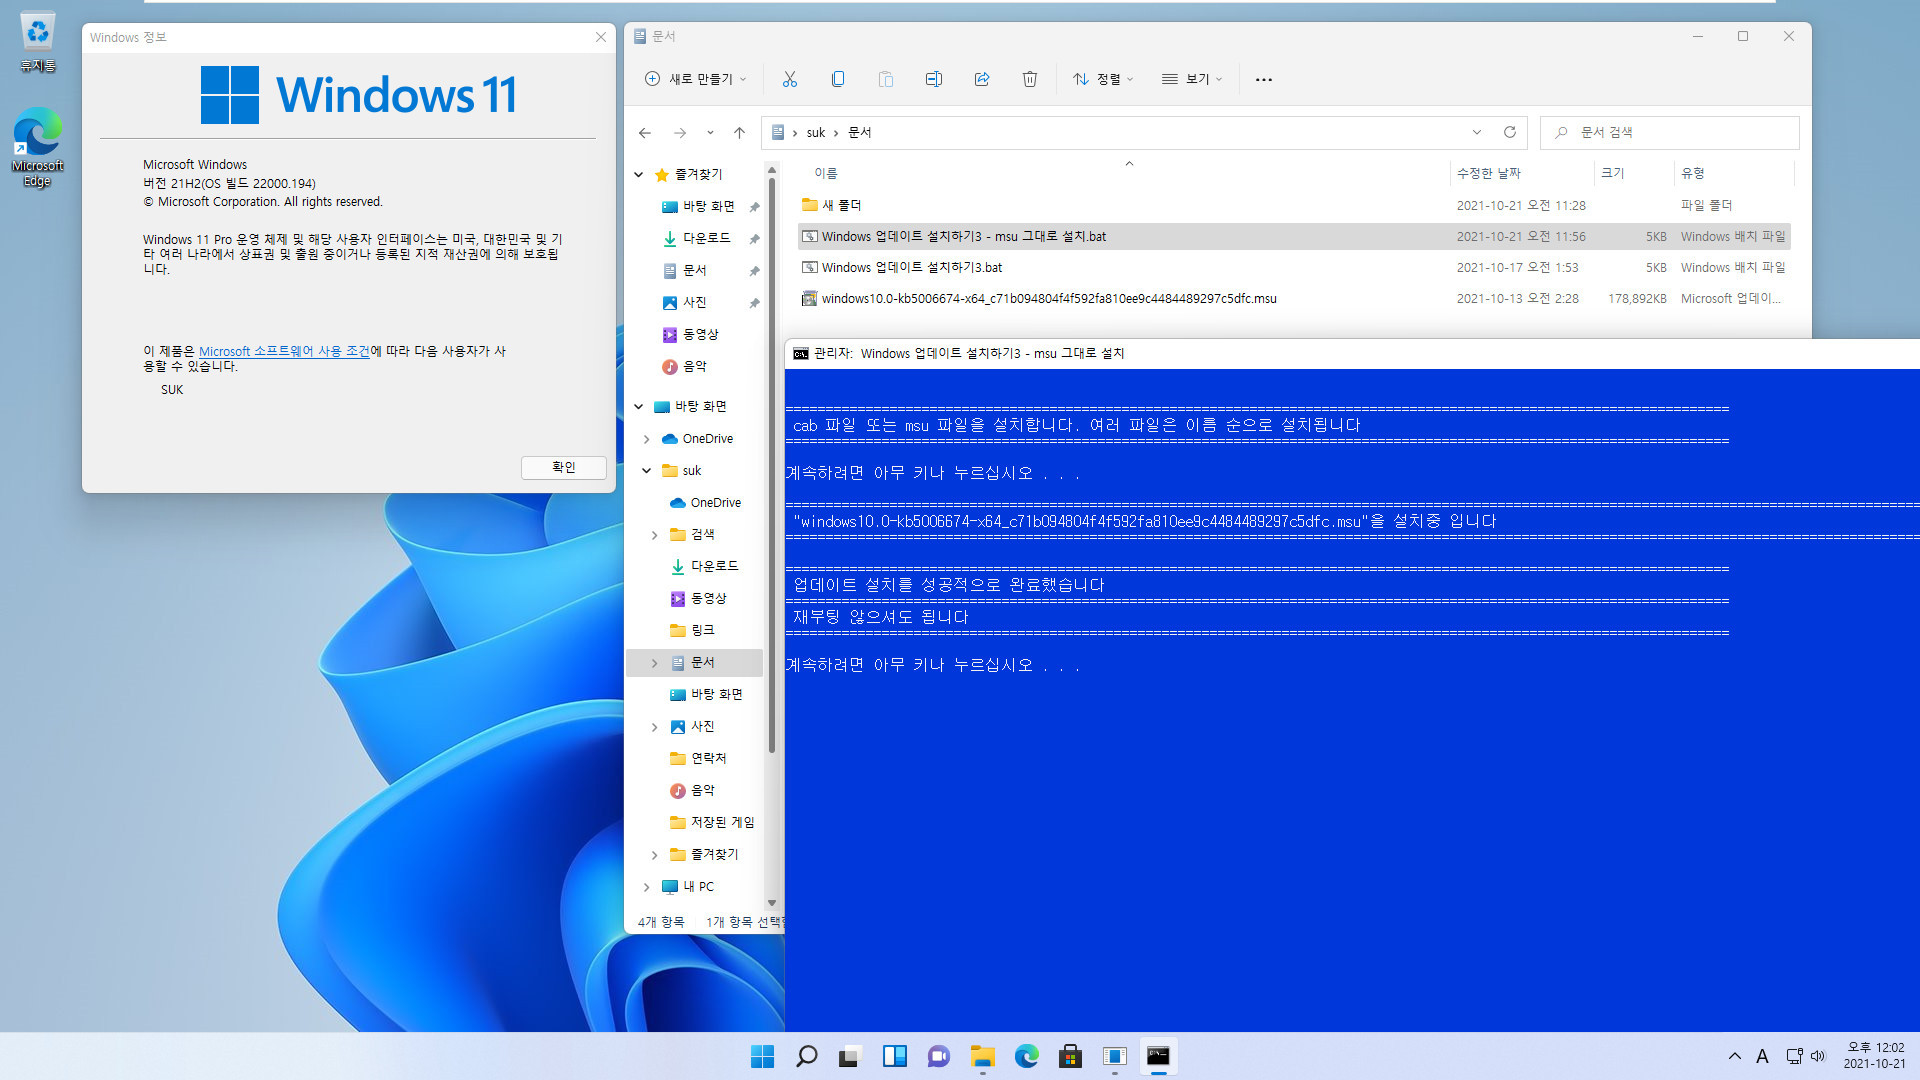Viewport: 1920px width, 1080px height.
Task: Click the suk breadcrumb in address bar
Action: [x=816, y=132]
